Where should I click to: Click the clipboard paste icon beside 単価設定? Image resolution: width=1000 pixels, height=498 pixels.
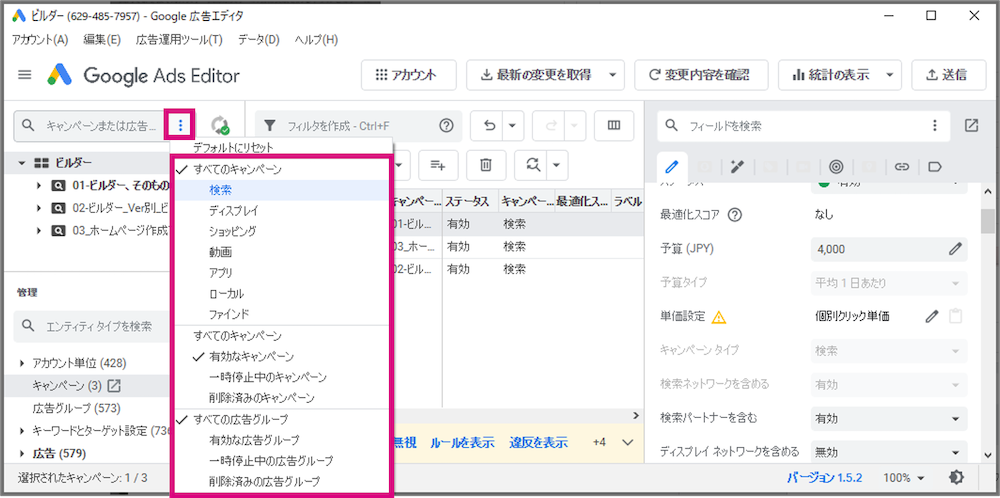pos(955,316)
